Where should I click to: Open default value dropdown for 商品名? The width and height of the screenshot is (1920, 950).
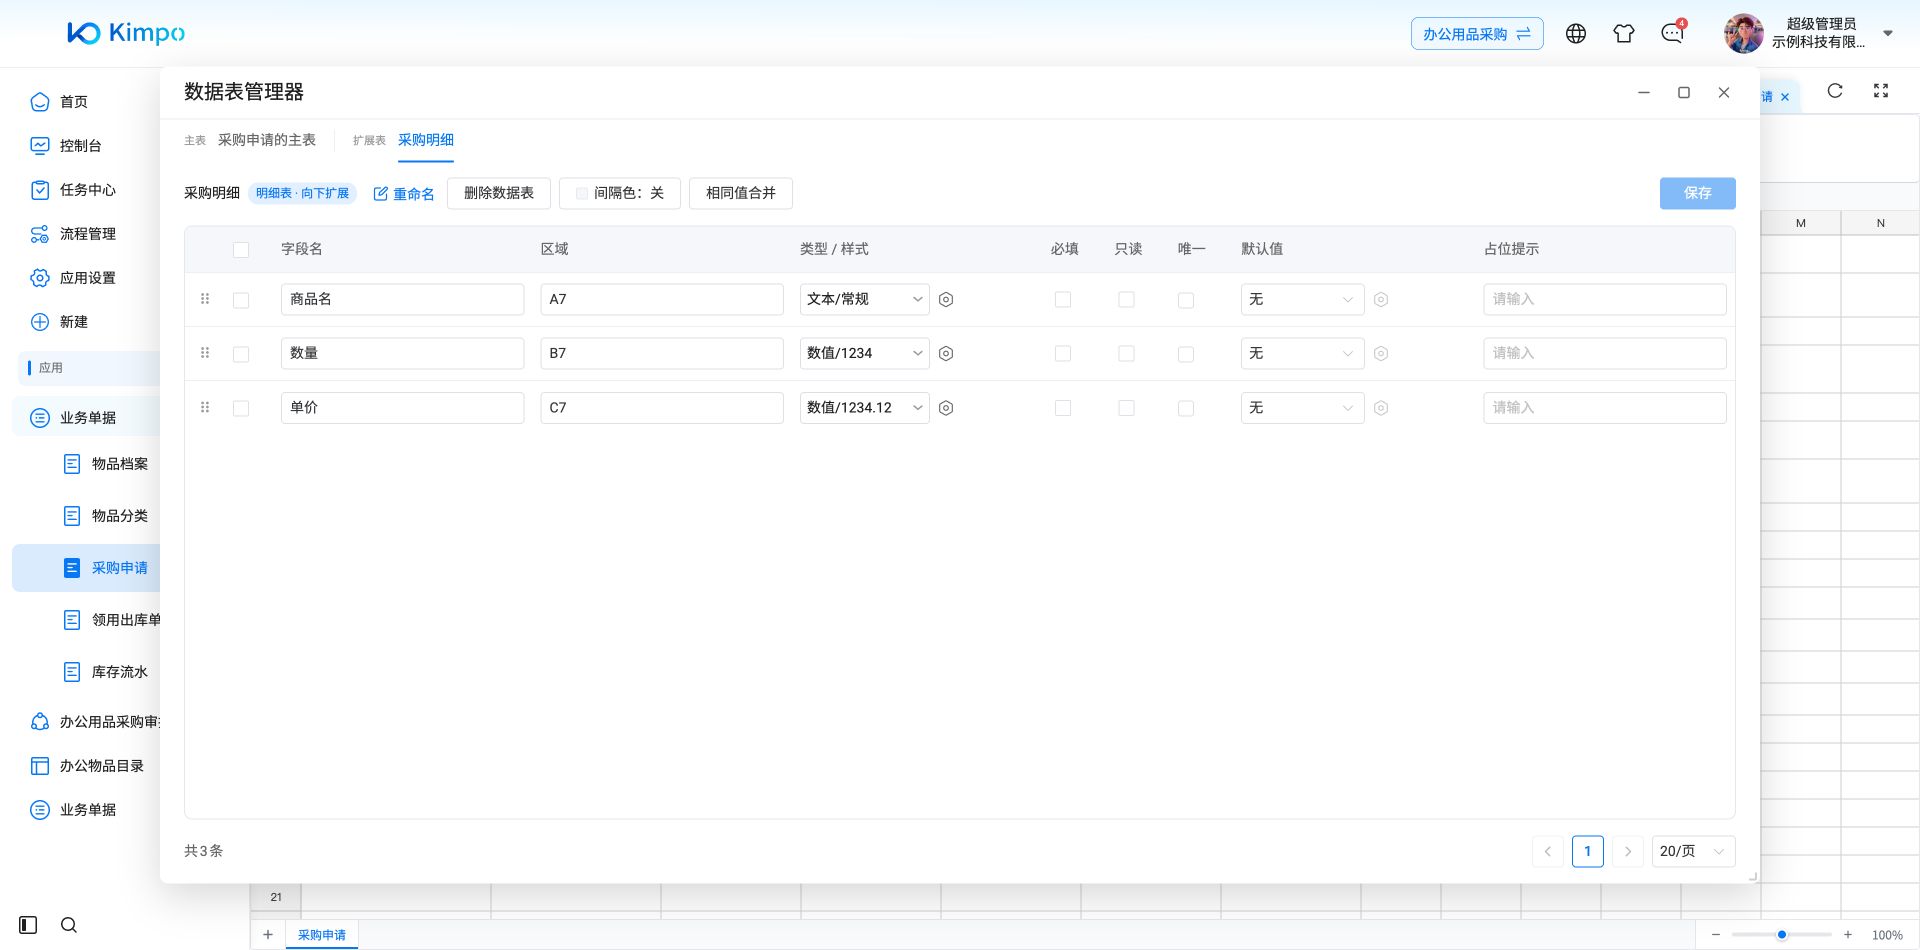(1303, 299)
